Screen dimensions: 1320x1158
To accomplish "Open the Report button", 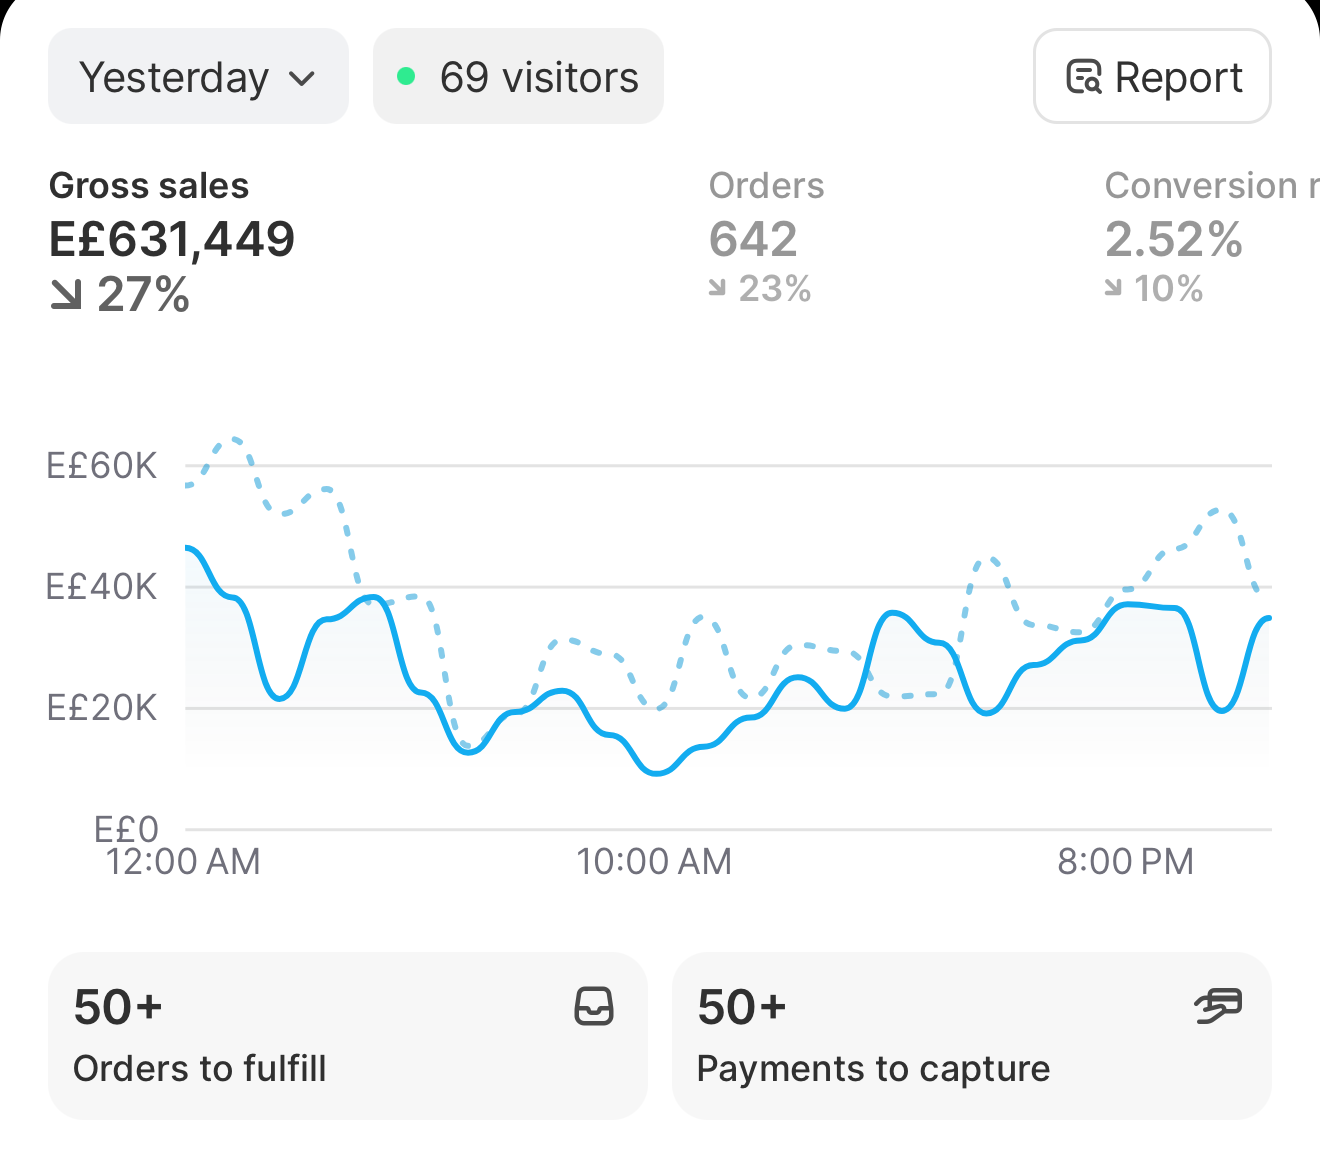I will (x=1152, y=77).
